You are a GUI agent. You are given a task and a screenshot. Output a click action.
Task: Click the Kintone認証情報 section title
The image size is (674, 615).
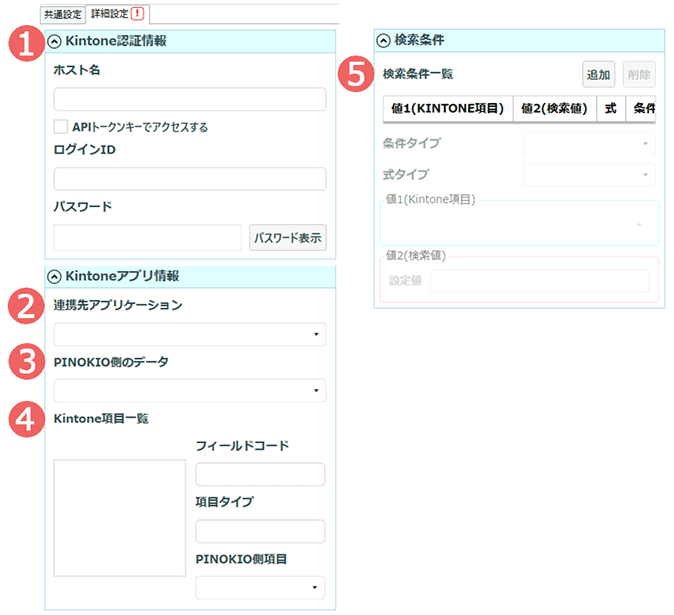pyautogui.click(x=116, y=41)
